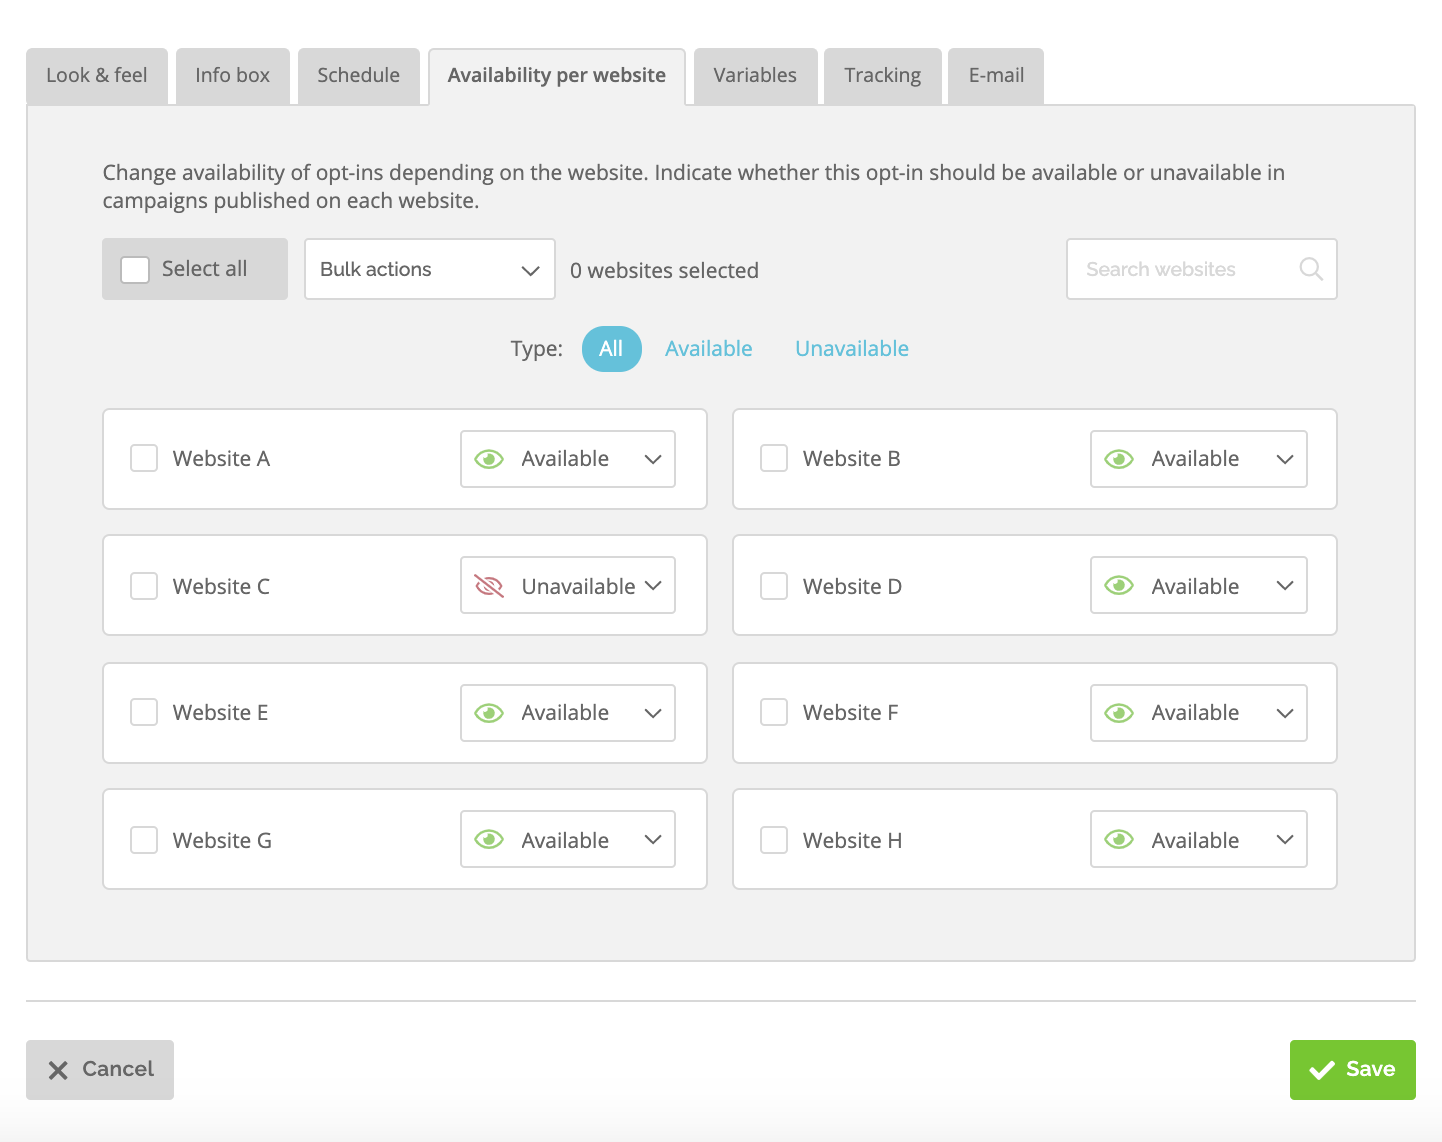Image resolution: width=1442 pixels, height=1142 pixels.
Task: Expand Website C Unavailable dropdown arrow
Action: click(x=653, y=586)
